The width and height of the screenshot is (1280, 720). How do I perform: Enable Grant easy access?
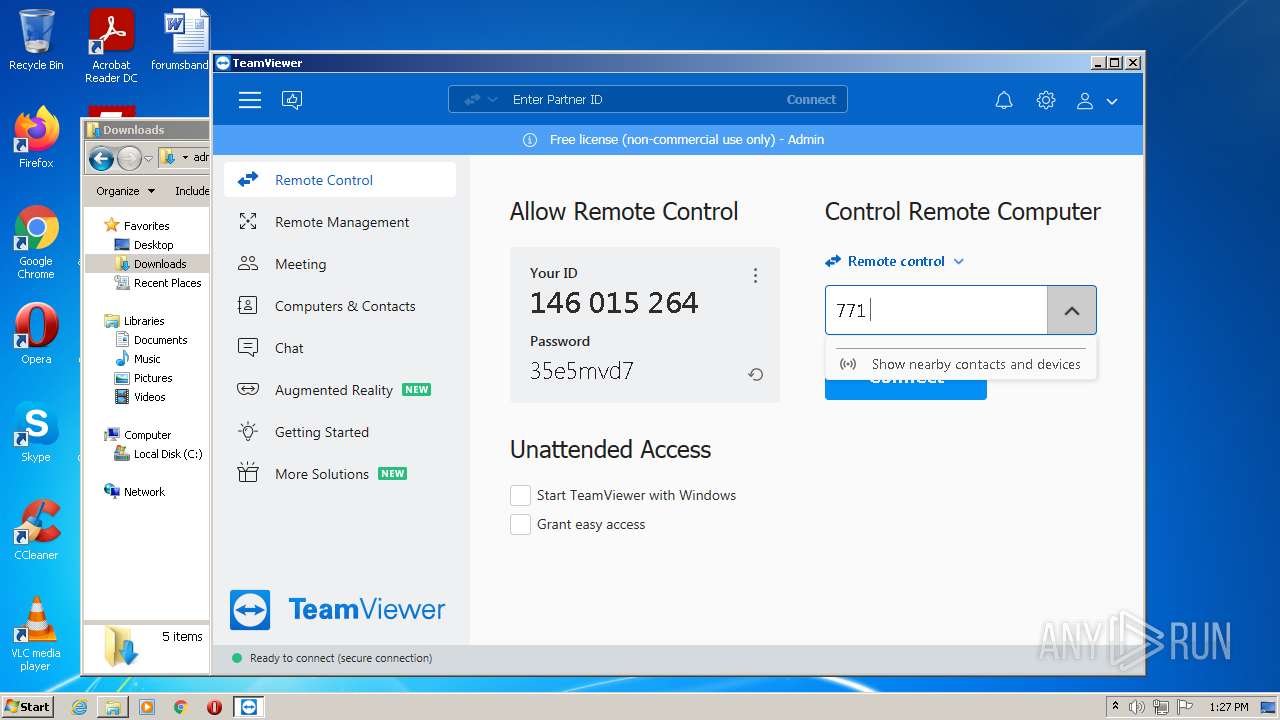tap(520, 524)
